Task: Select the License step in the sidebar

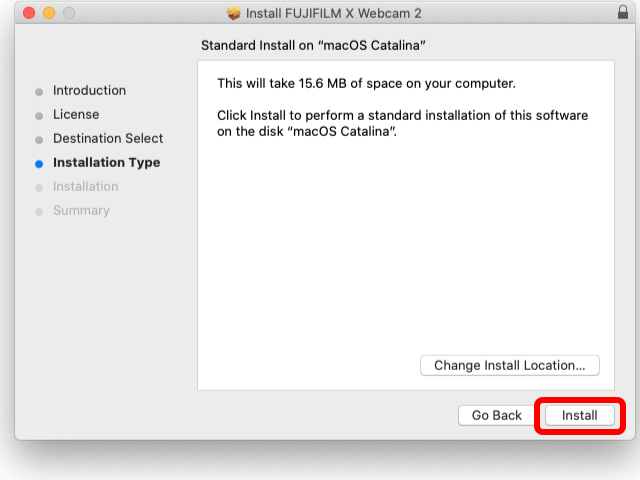Action: pyautogui.click(x=76, y=114)
